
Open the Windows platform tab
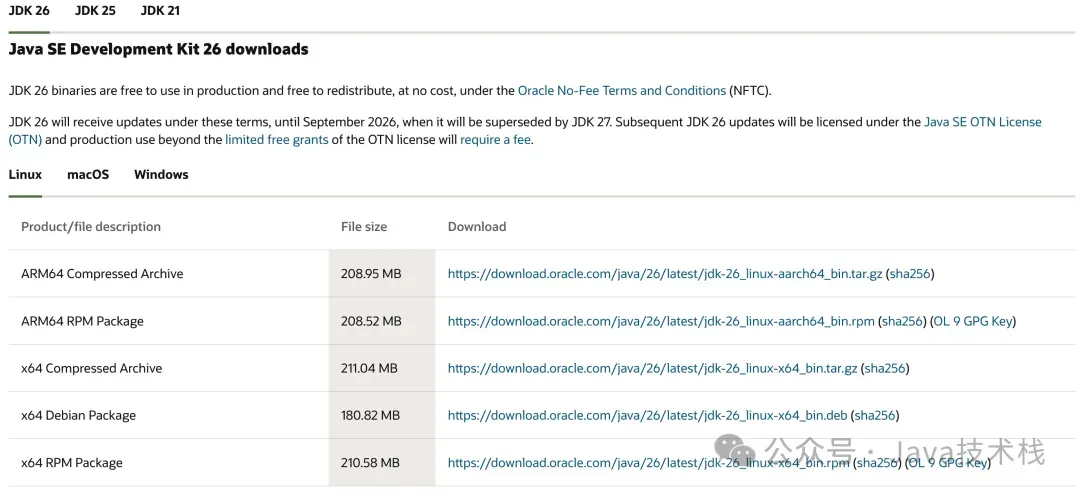(x=161, y=174)
